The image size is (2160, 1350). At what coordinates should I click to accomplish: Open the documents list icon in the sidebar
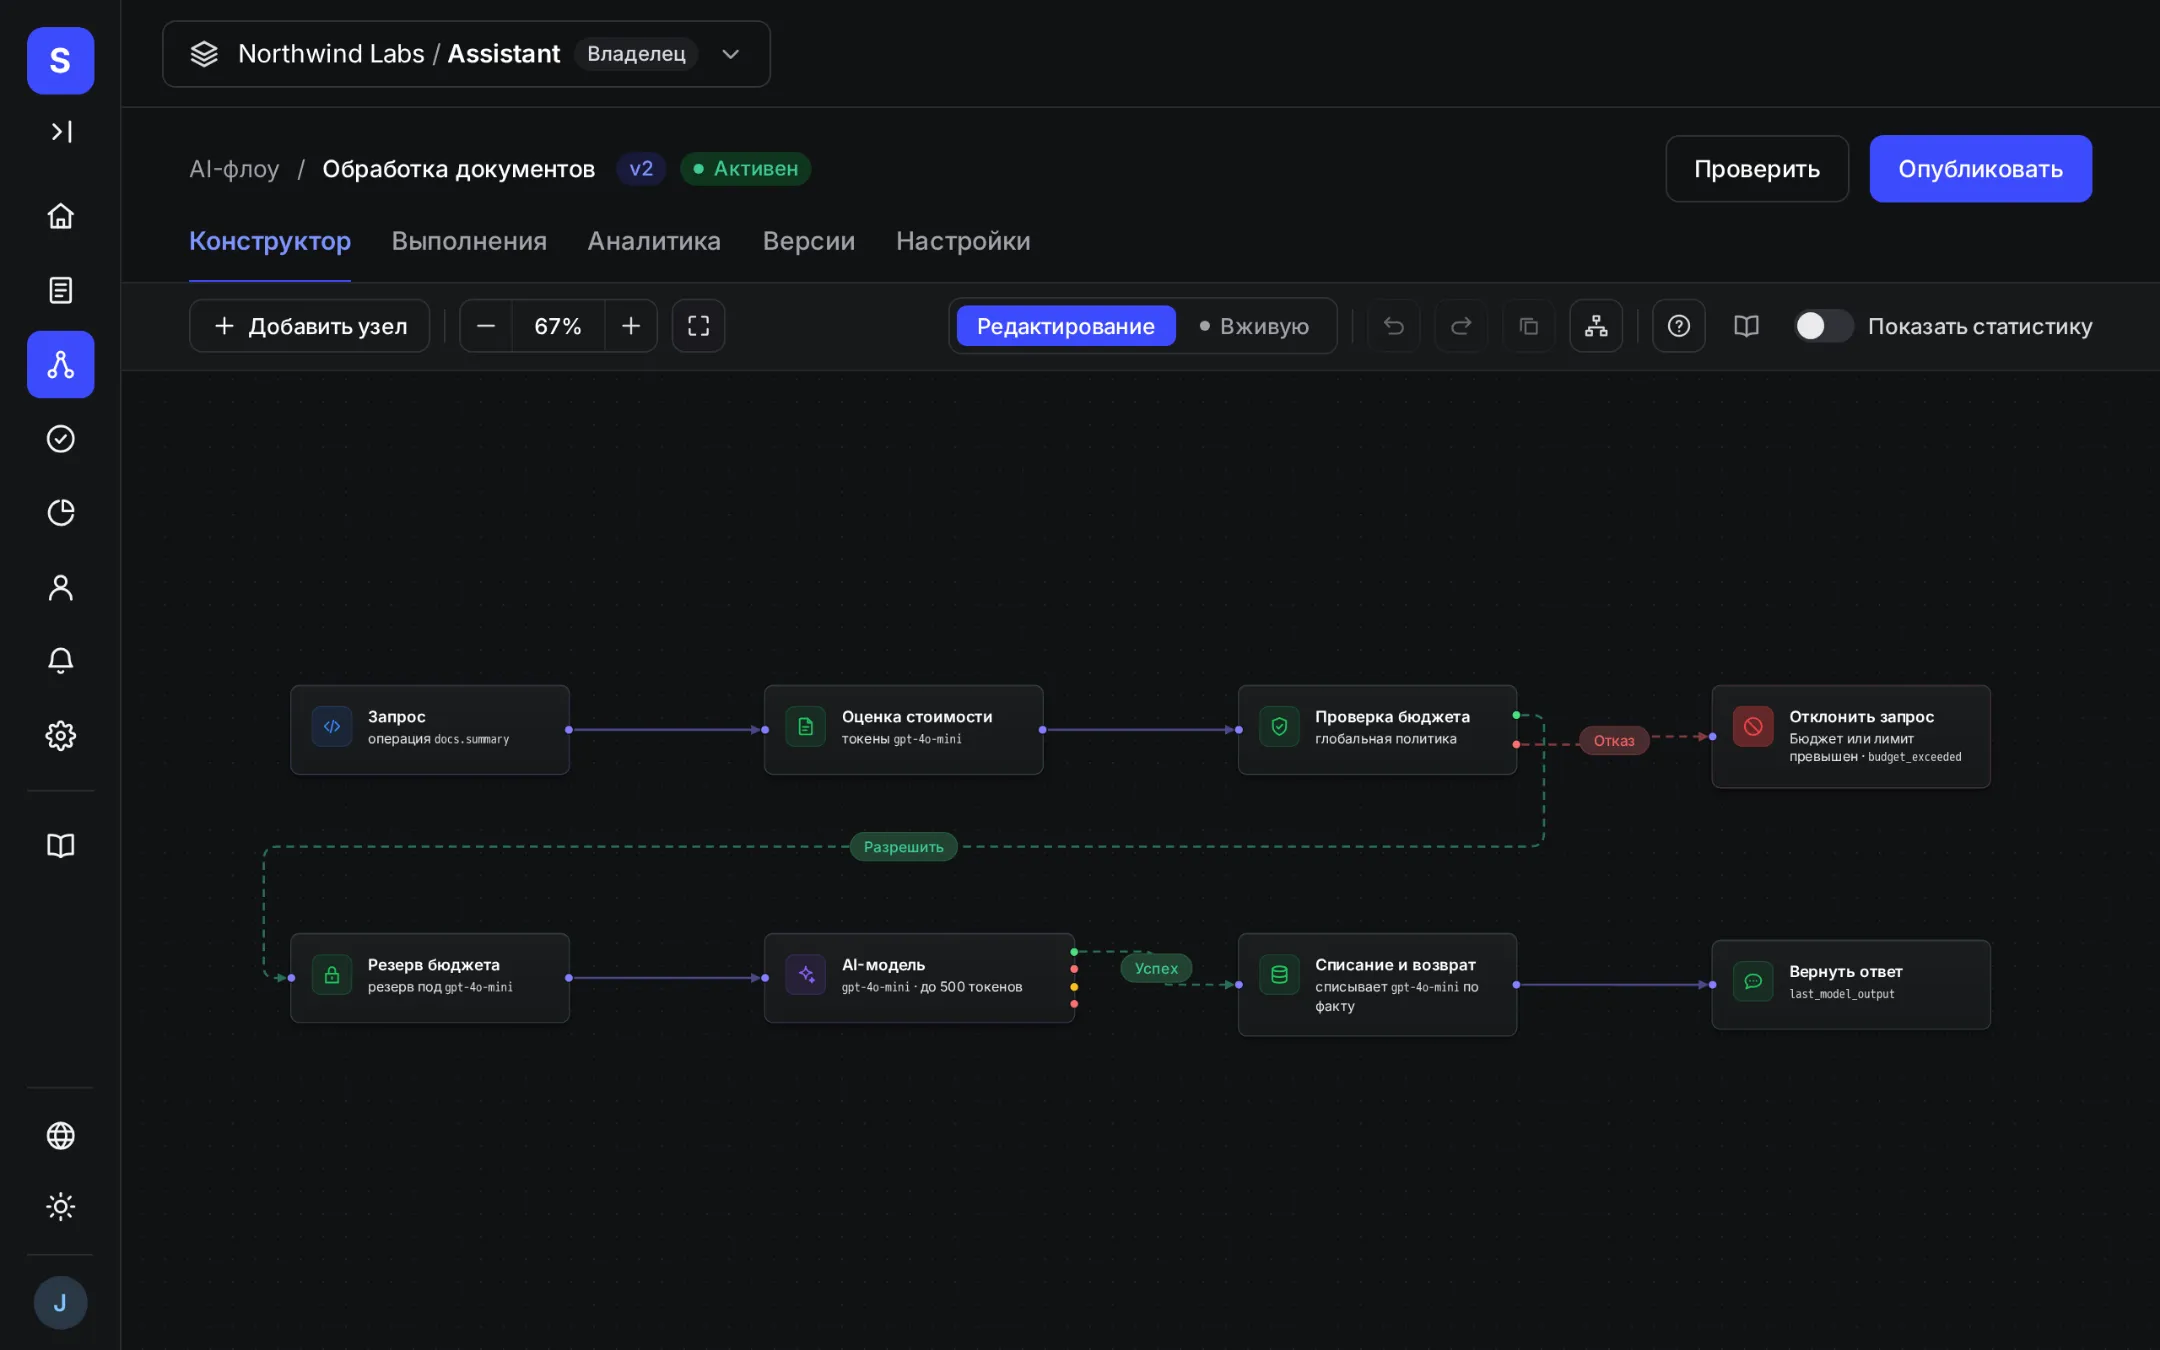tap(61, 290)
